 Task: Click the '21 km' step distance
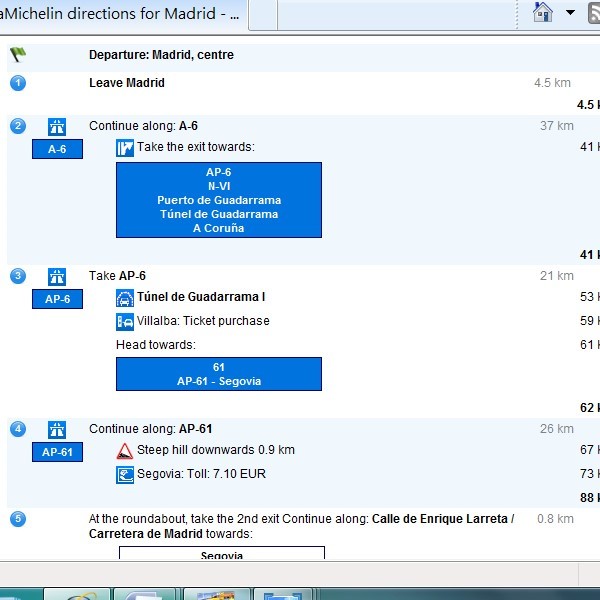tap(557, 276)
